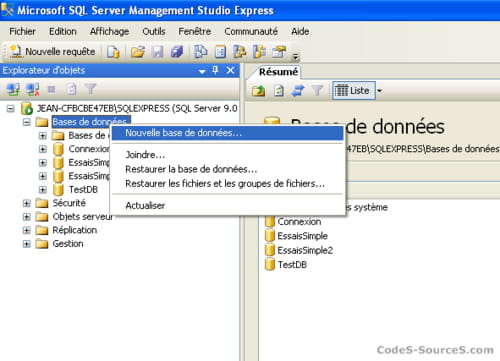500x361 pixels.
Task: Click the Summary window toolbar icon
Action: click(x=220, y=52)
